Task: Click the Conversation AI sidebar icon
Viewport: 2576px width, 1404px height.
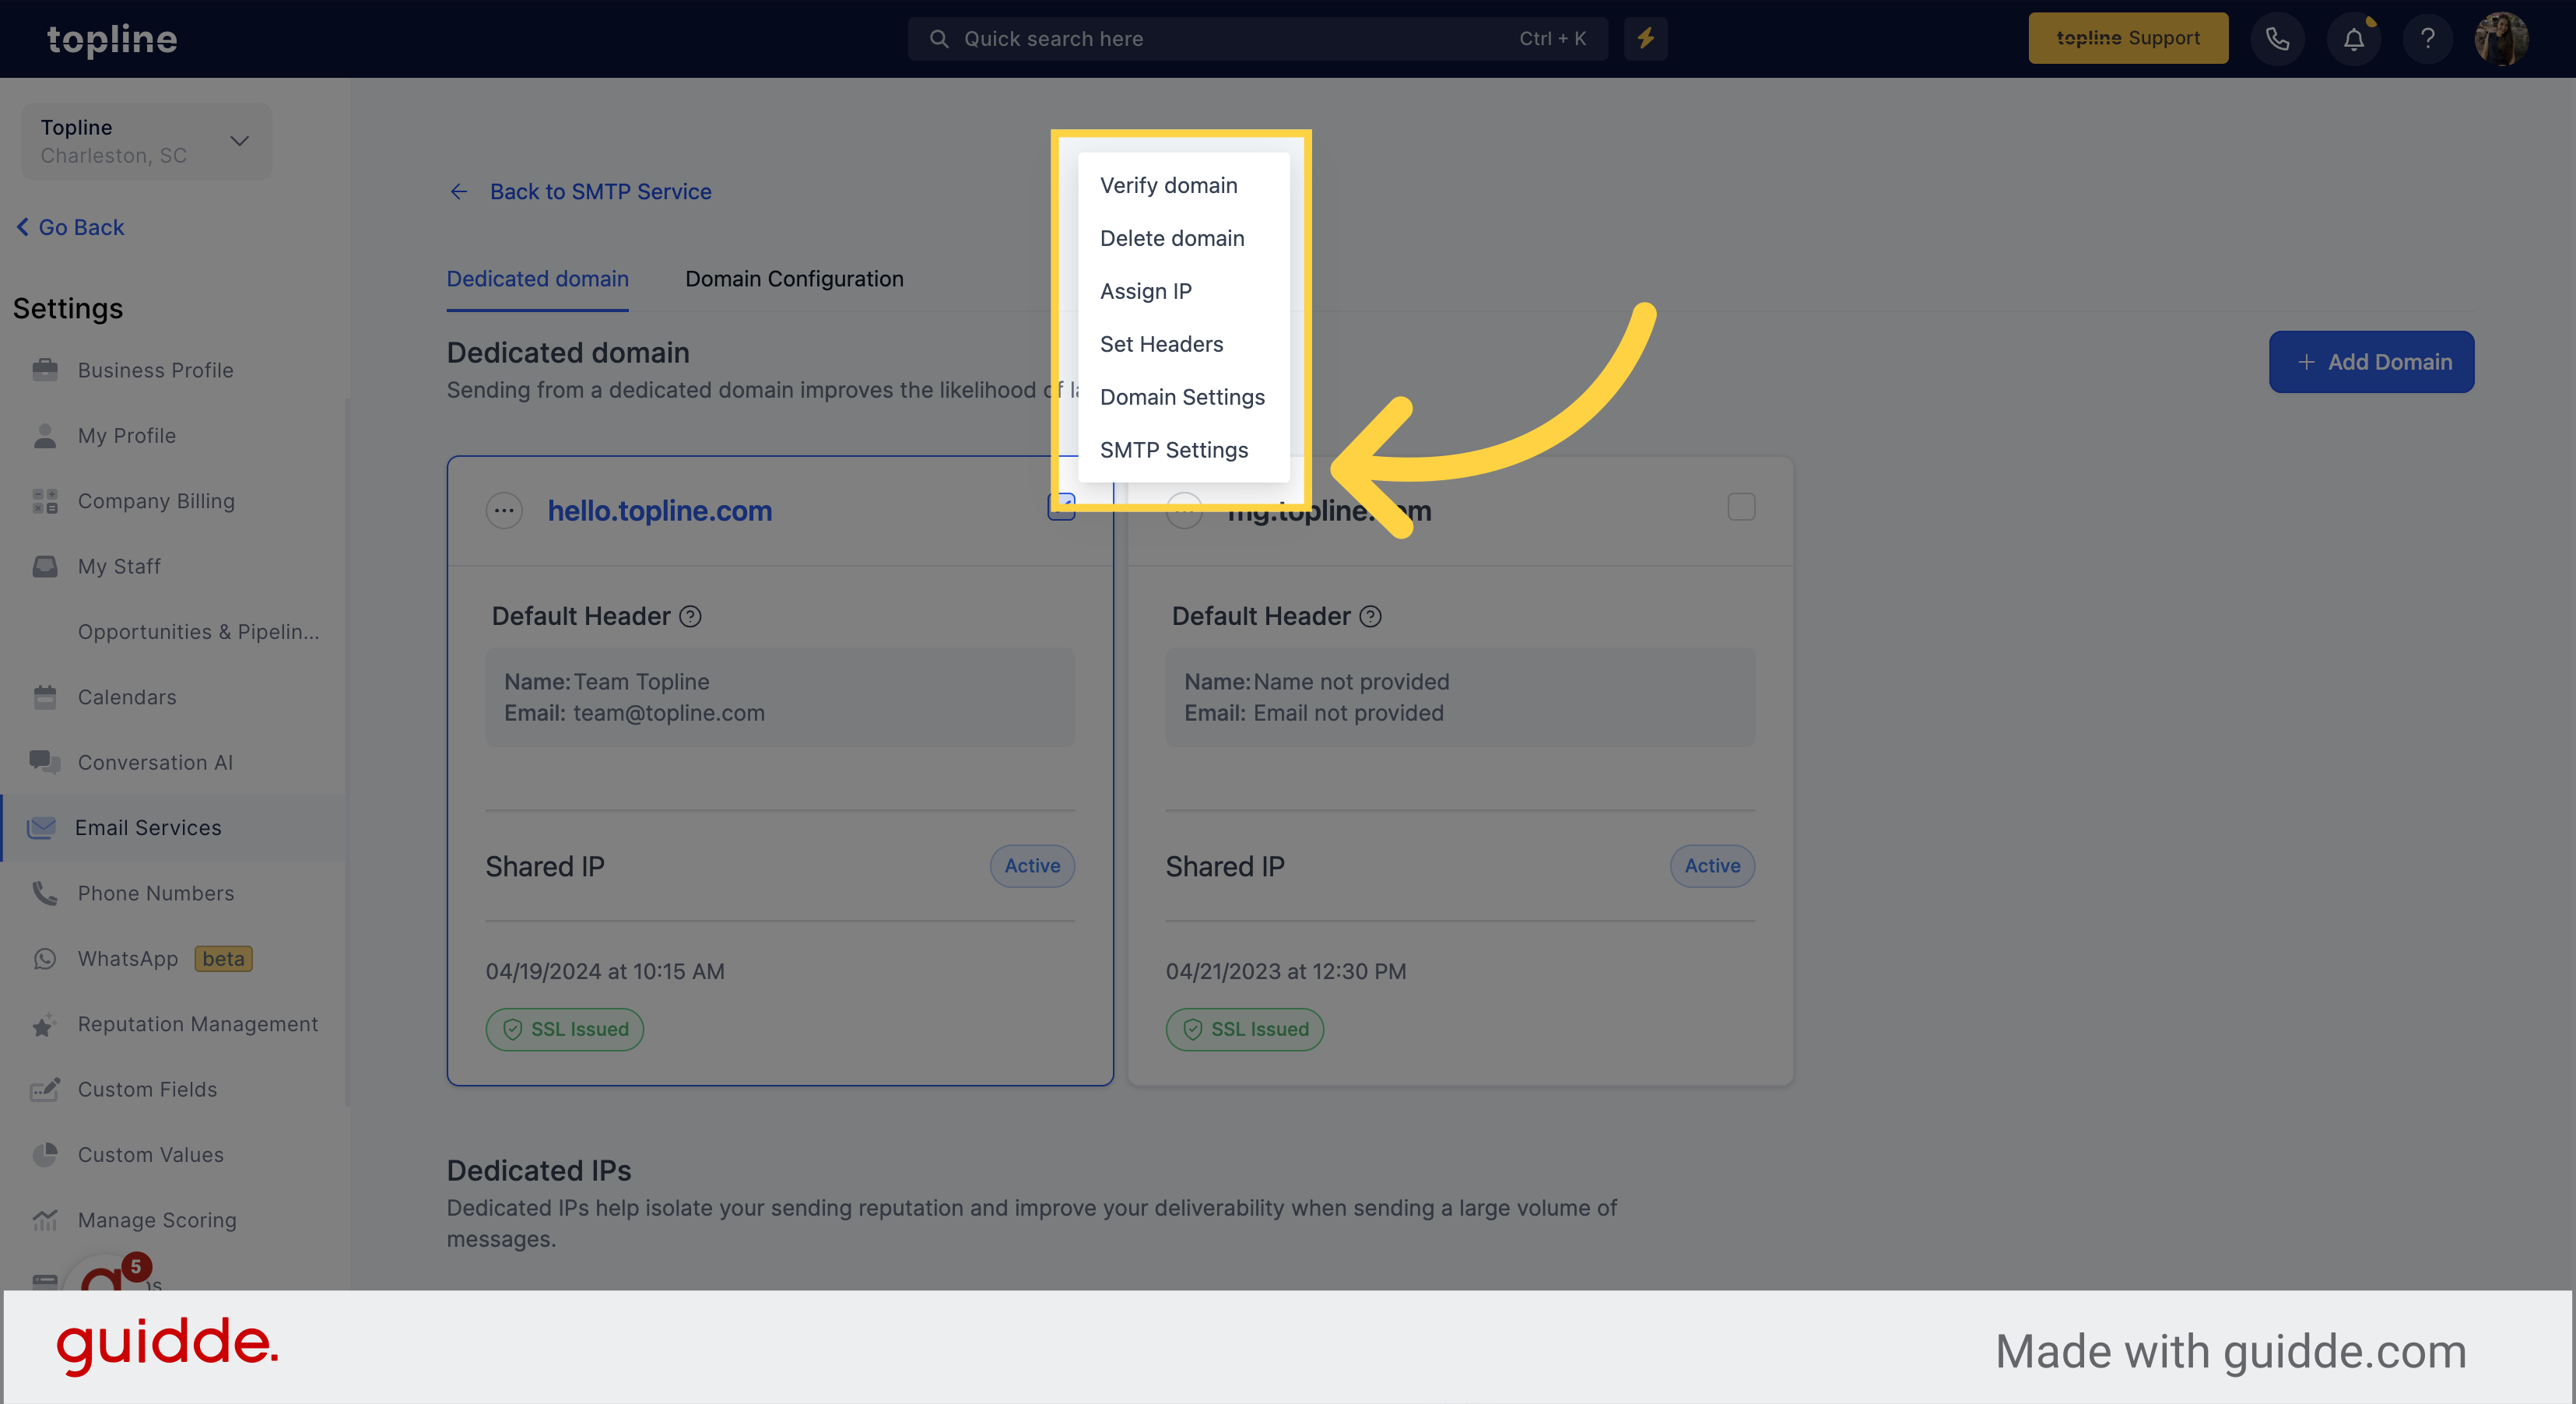Action: (x=45, y=761)
